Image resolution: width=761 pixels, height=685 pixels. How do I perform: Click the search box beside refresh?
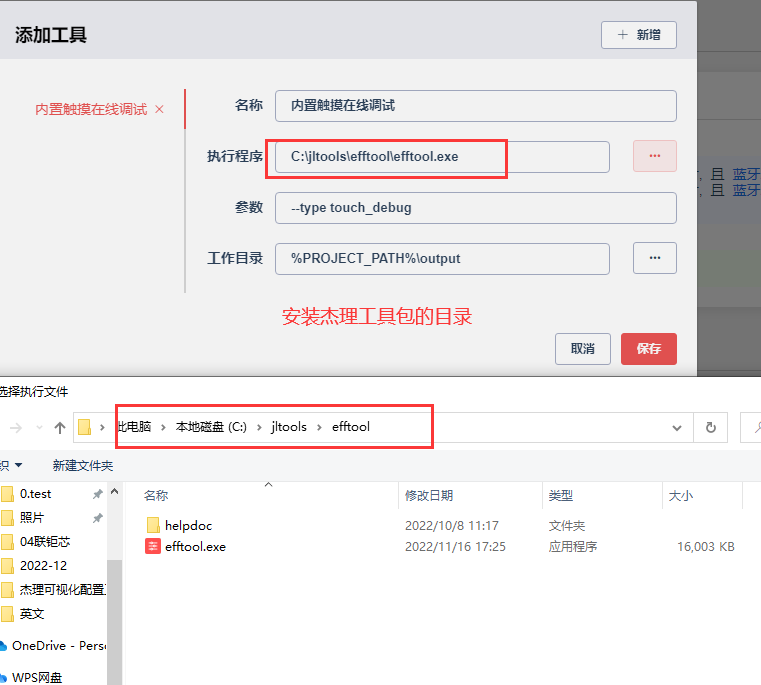click(x=750, y=428)
